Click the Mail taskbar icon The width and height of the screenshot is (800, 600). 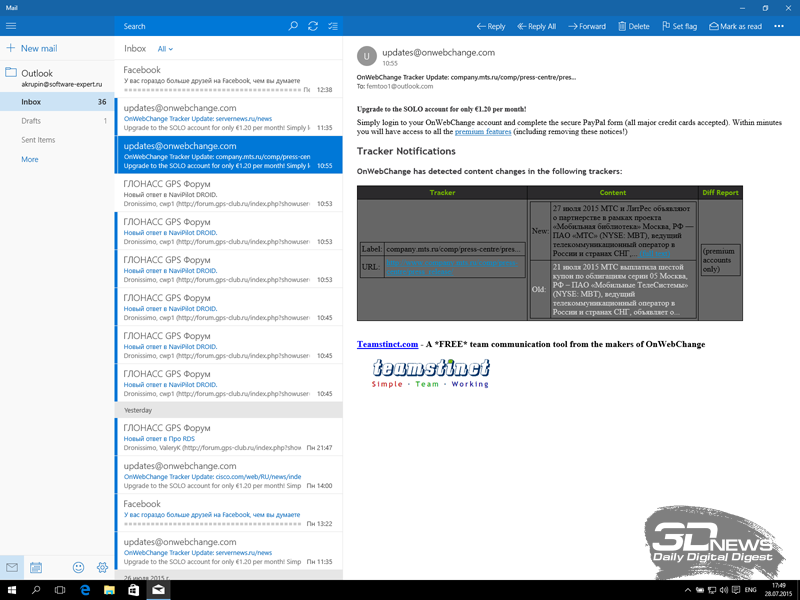[x=158, y=590]
